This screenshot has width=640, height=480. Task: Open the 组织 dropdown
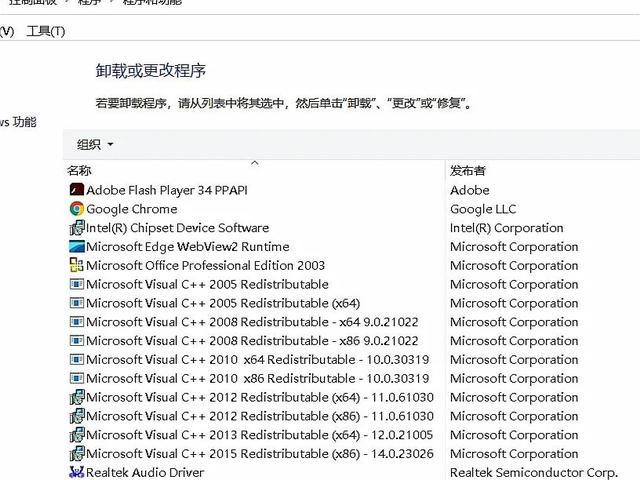coord(95,144)
